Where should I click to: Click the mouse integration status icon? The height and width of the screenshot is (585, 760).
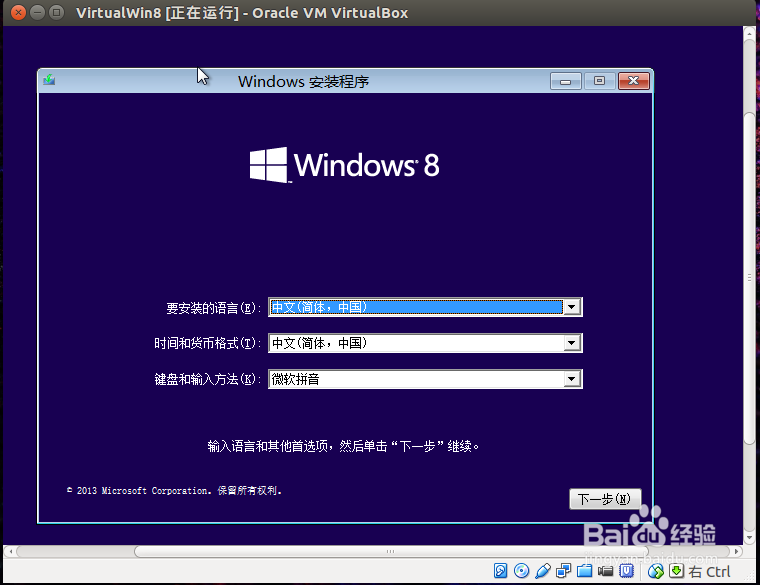(x=655, y=571)
